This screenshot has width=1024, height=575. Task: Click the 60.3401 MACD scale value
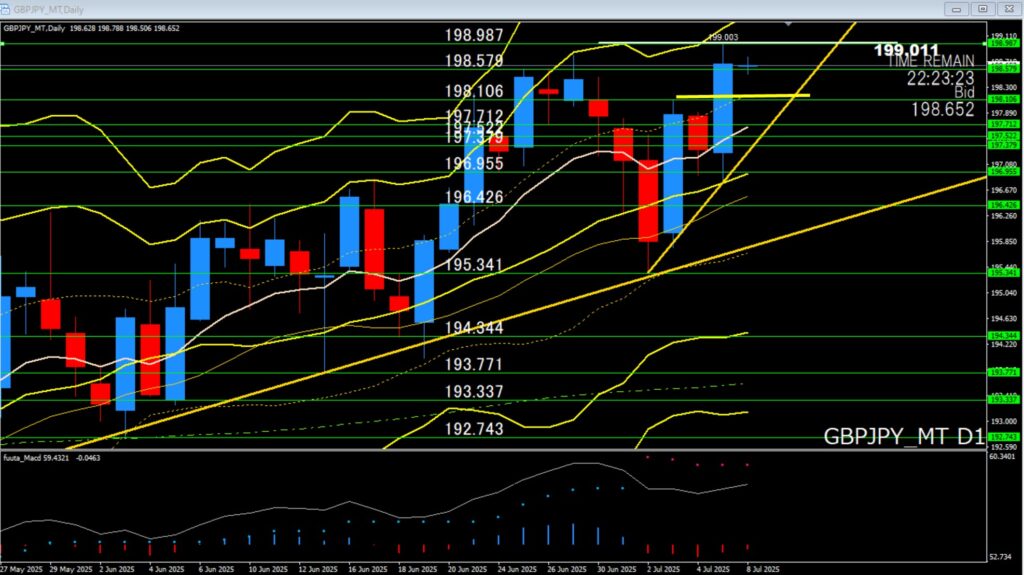[1004, 457]
